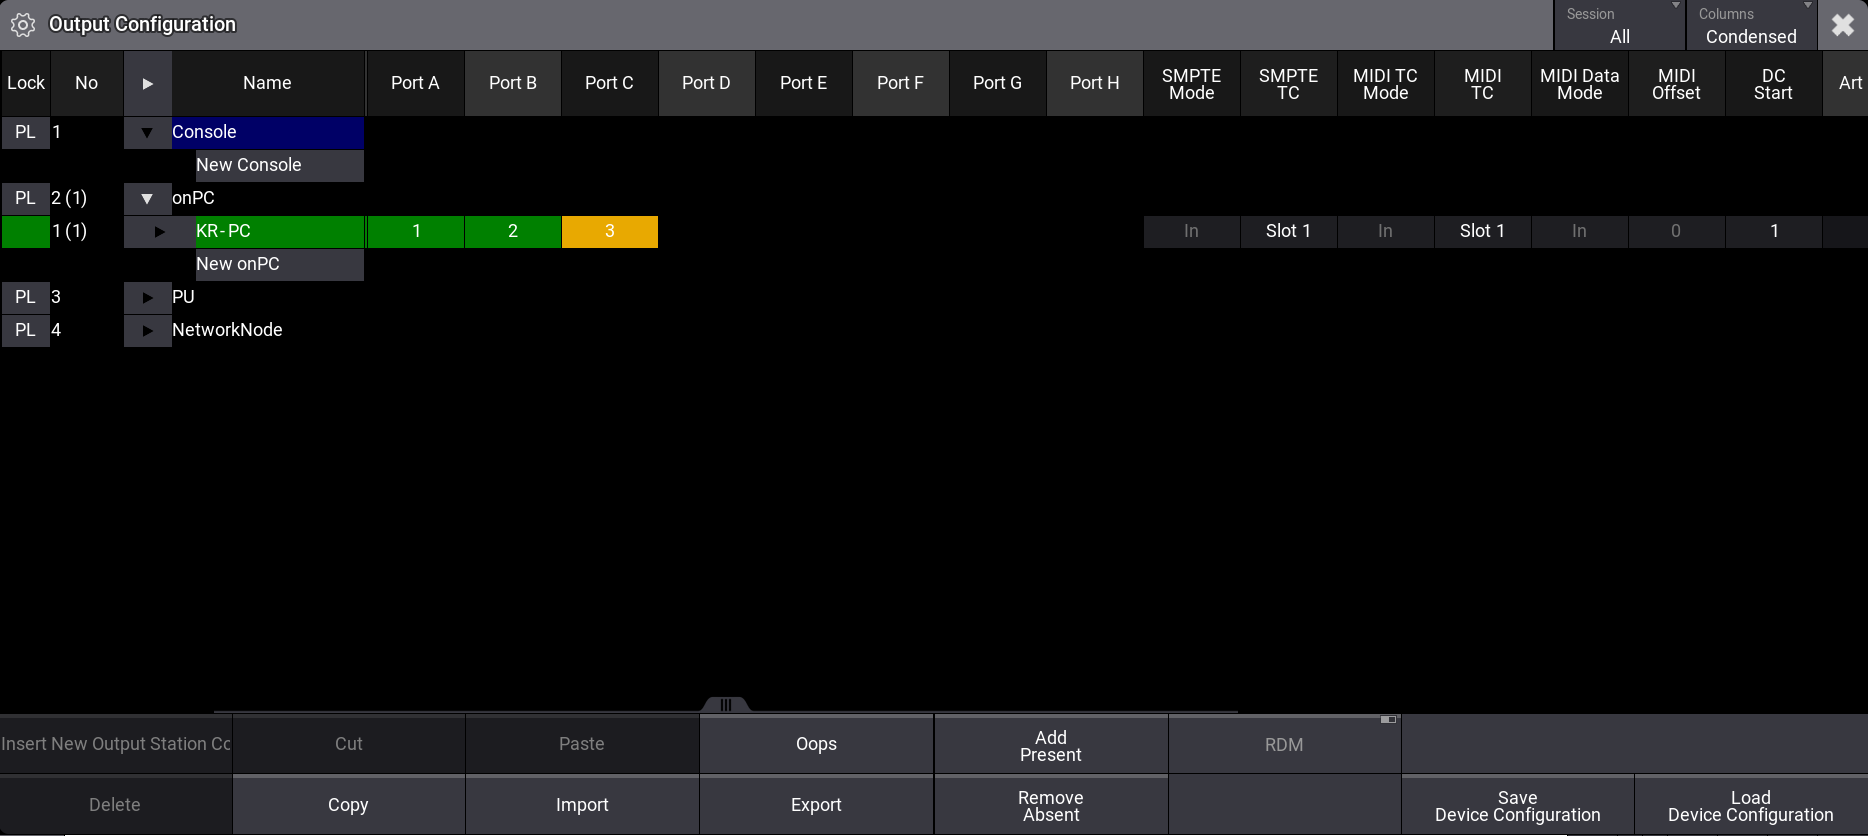Toggle the PL lock for NetworkNode row
1868x836 pixels.
coord(25,330)
